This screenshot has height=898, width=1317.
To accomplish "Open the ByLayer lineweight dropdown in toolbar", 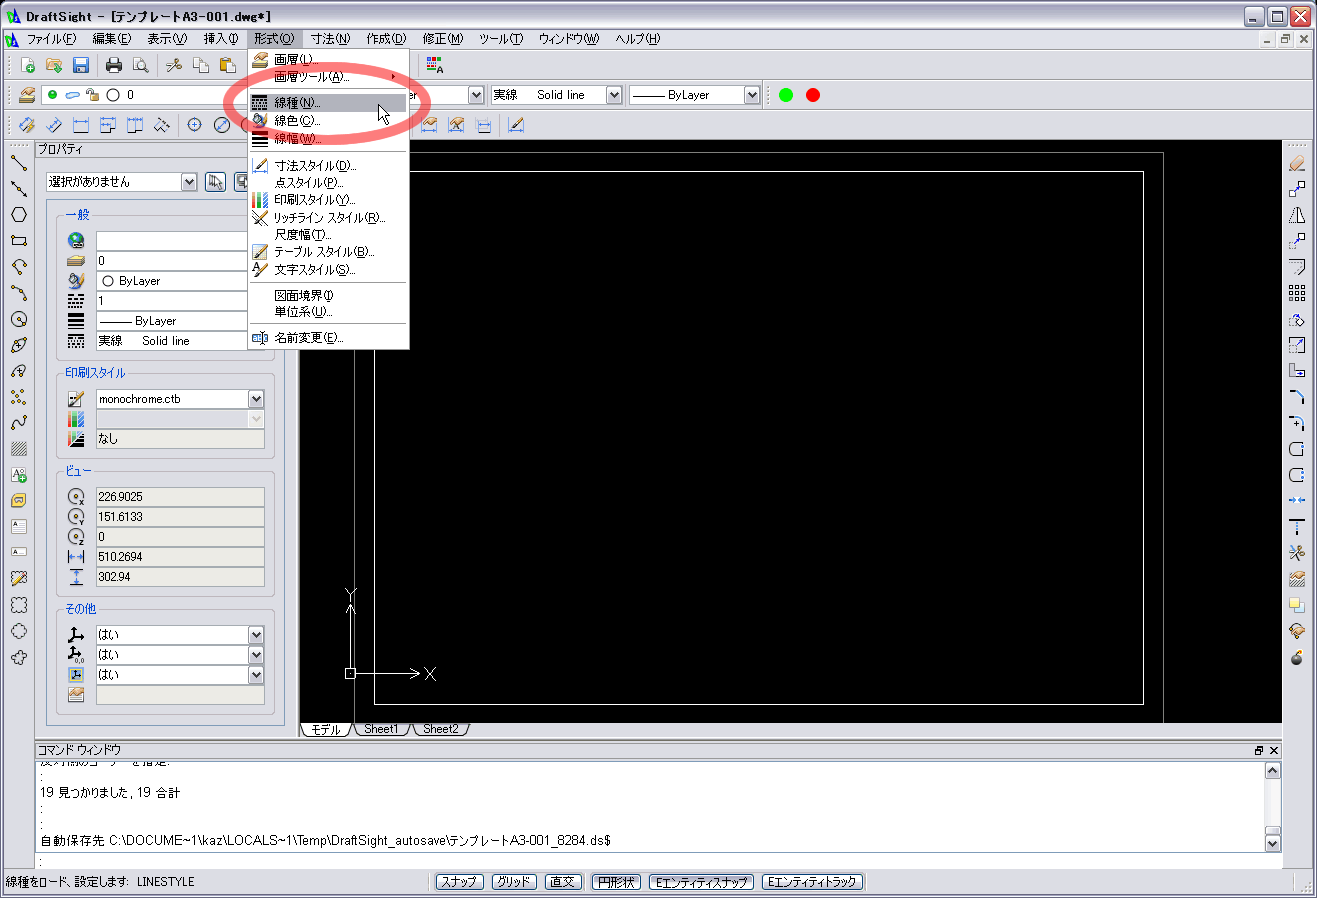I will (x=752, y=95).
